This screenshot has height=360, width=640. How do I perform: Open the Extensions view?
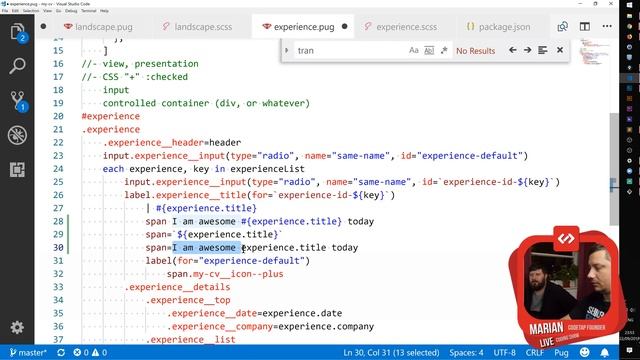click(17, 170)
